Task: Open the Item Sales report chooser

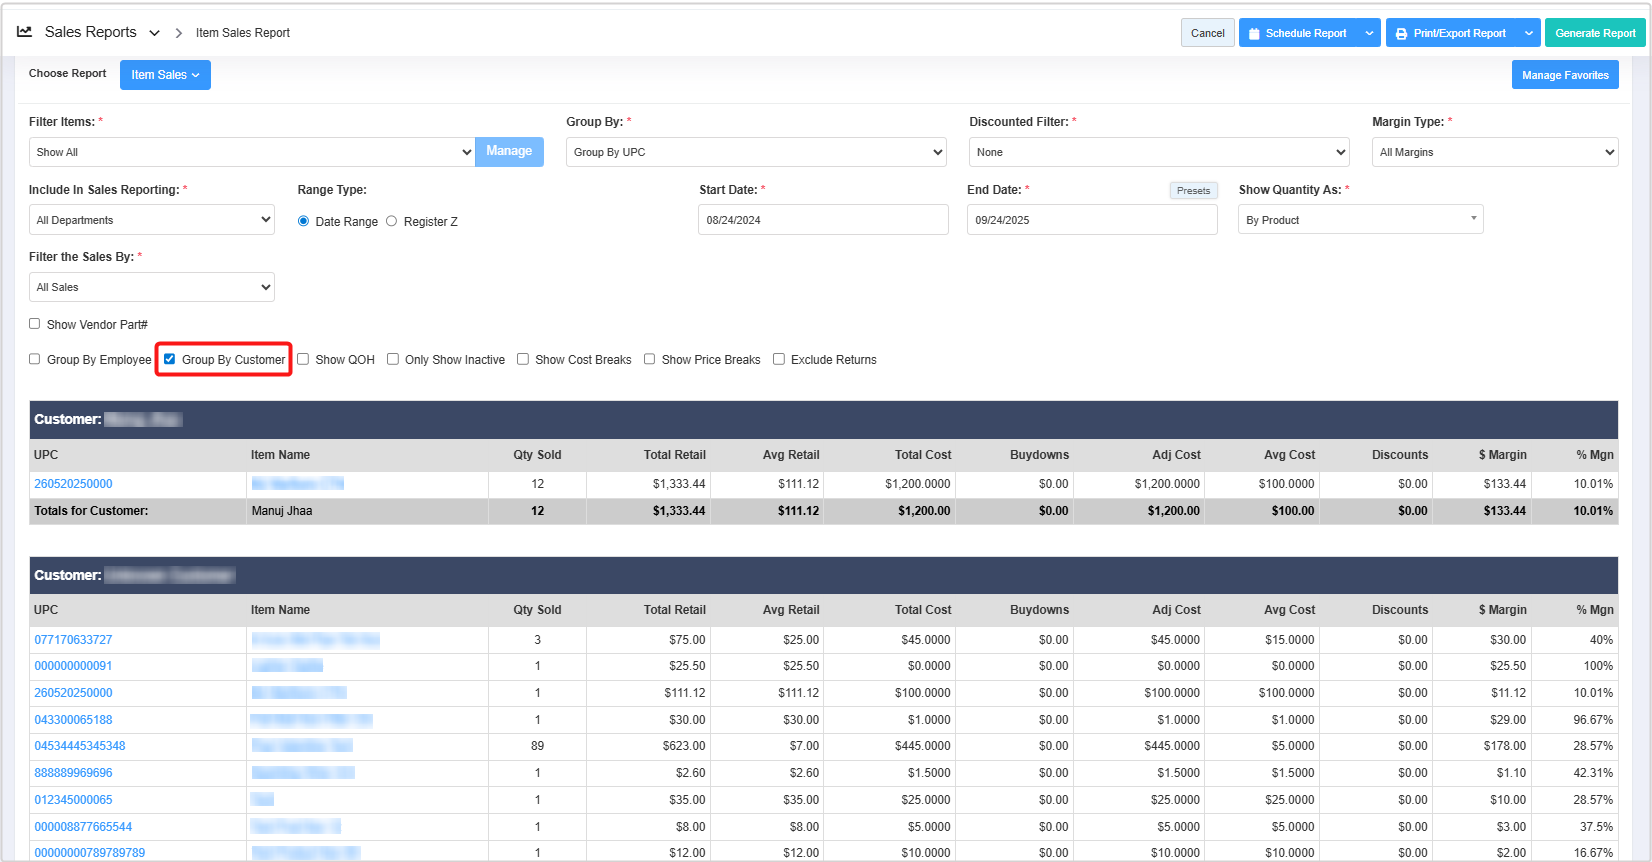Action: (165, 75)
